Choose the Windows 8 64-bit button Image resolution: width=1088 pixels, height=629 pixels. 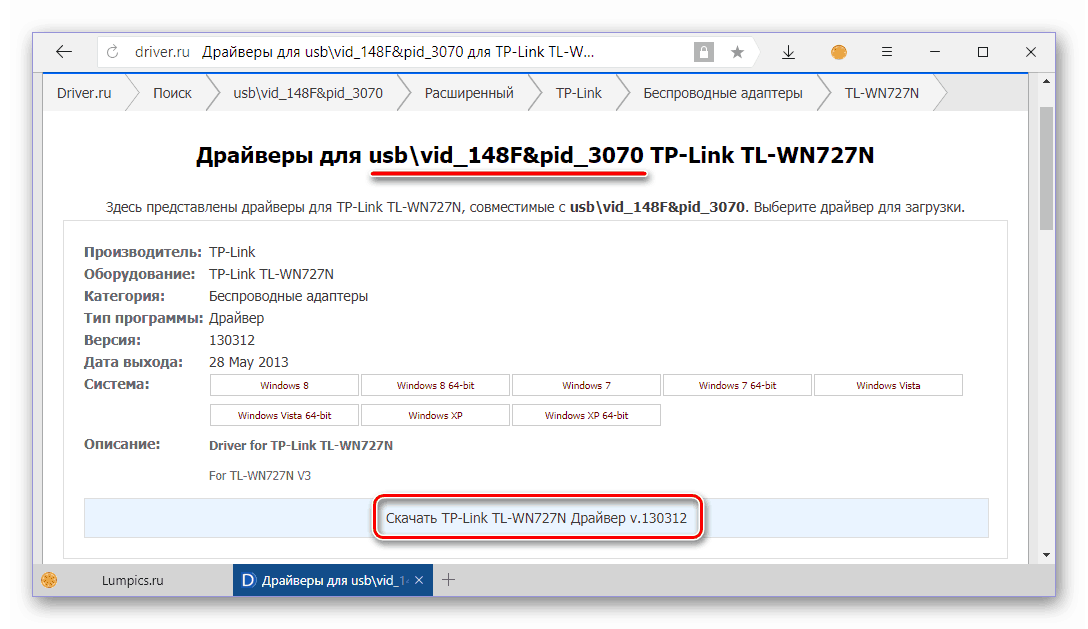click(x=436, y=385)
